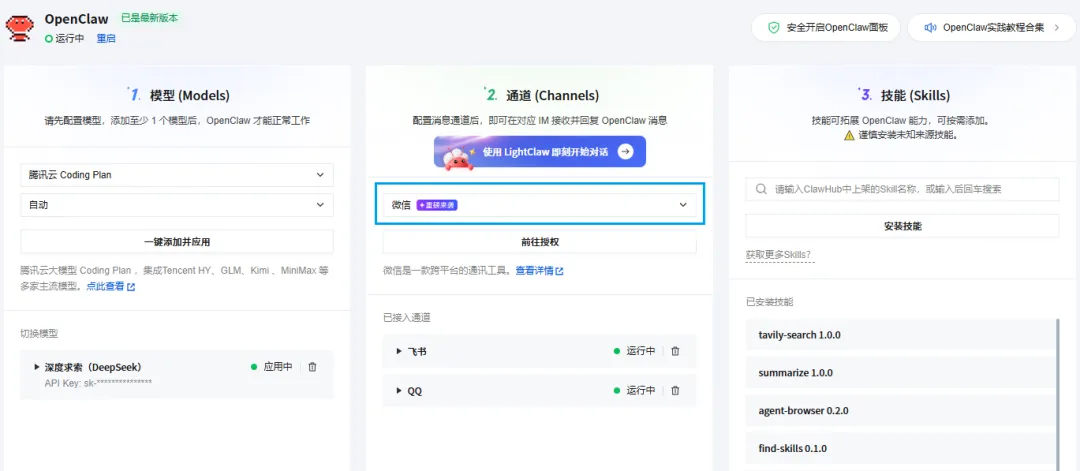Viewport: 1080px width, 471px height.
Task: Click the external link icon after 点此查看
Action: [131, 286]
